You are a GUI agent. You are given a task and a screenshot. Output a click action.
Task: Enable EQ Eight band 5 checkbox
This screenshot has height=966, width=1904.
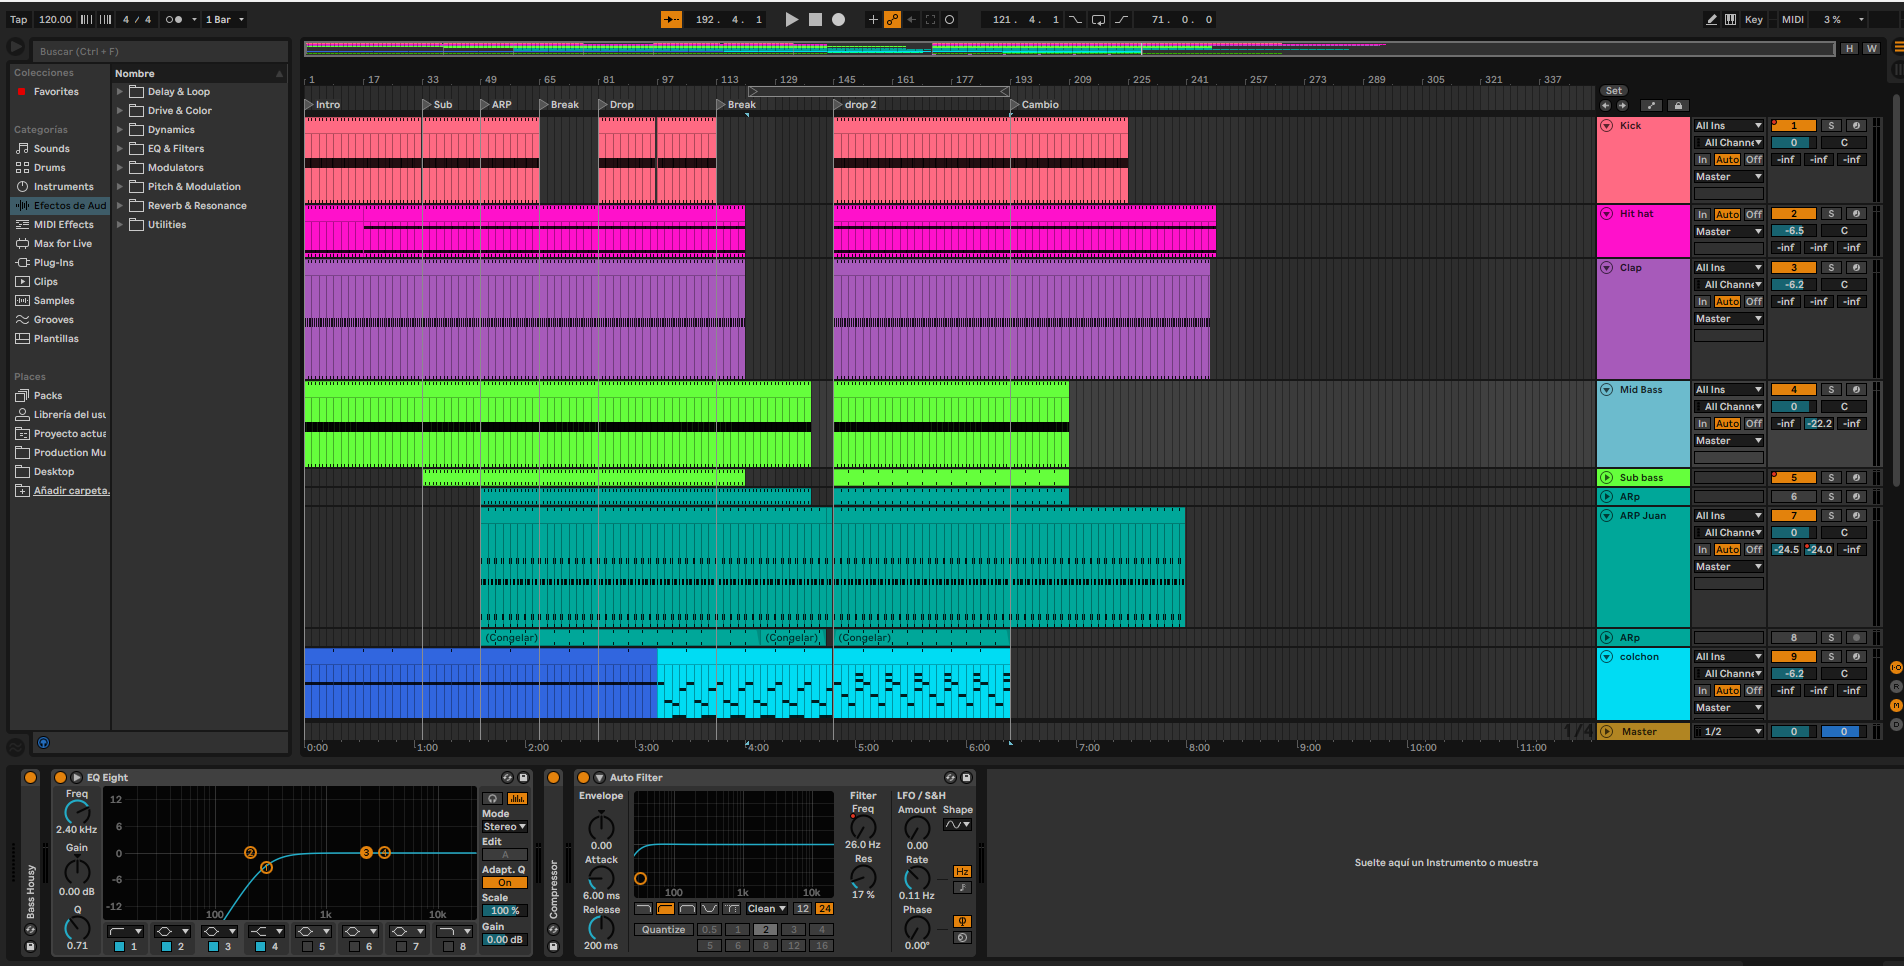tap(307, 946)
